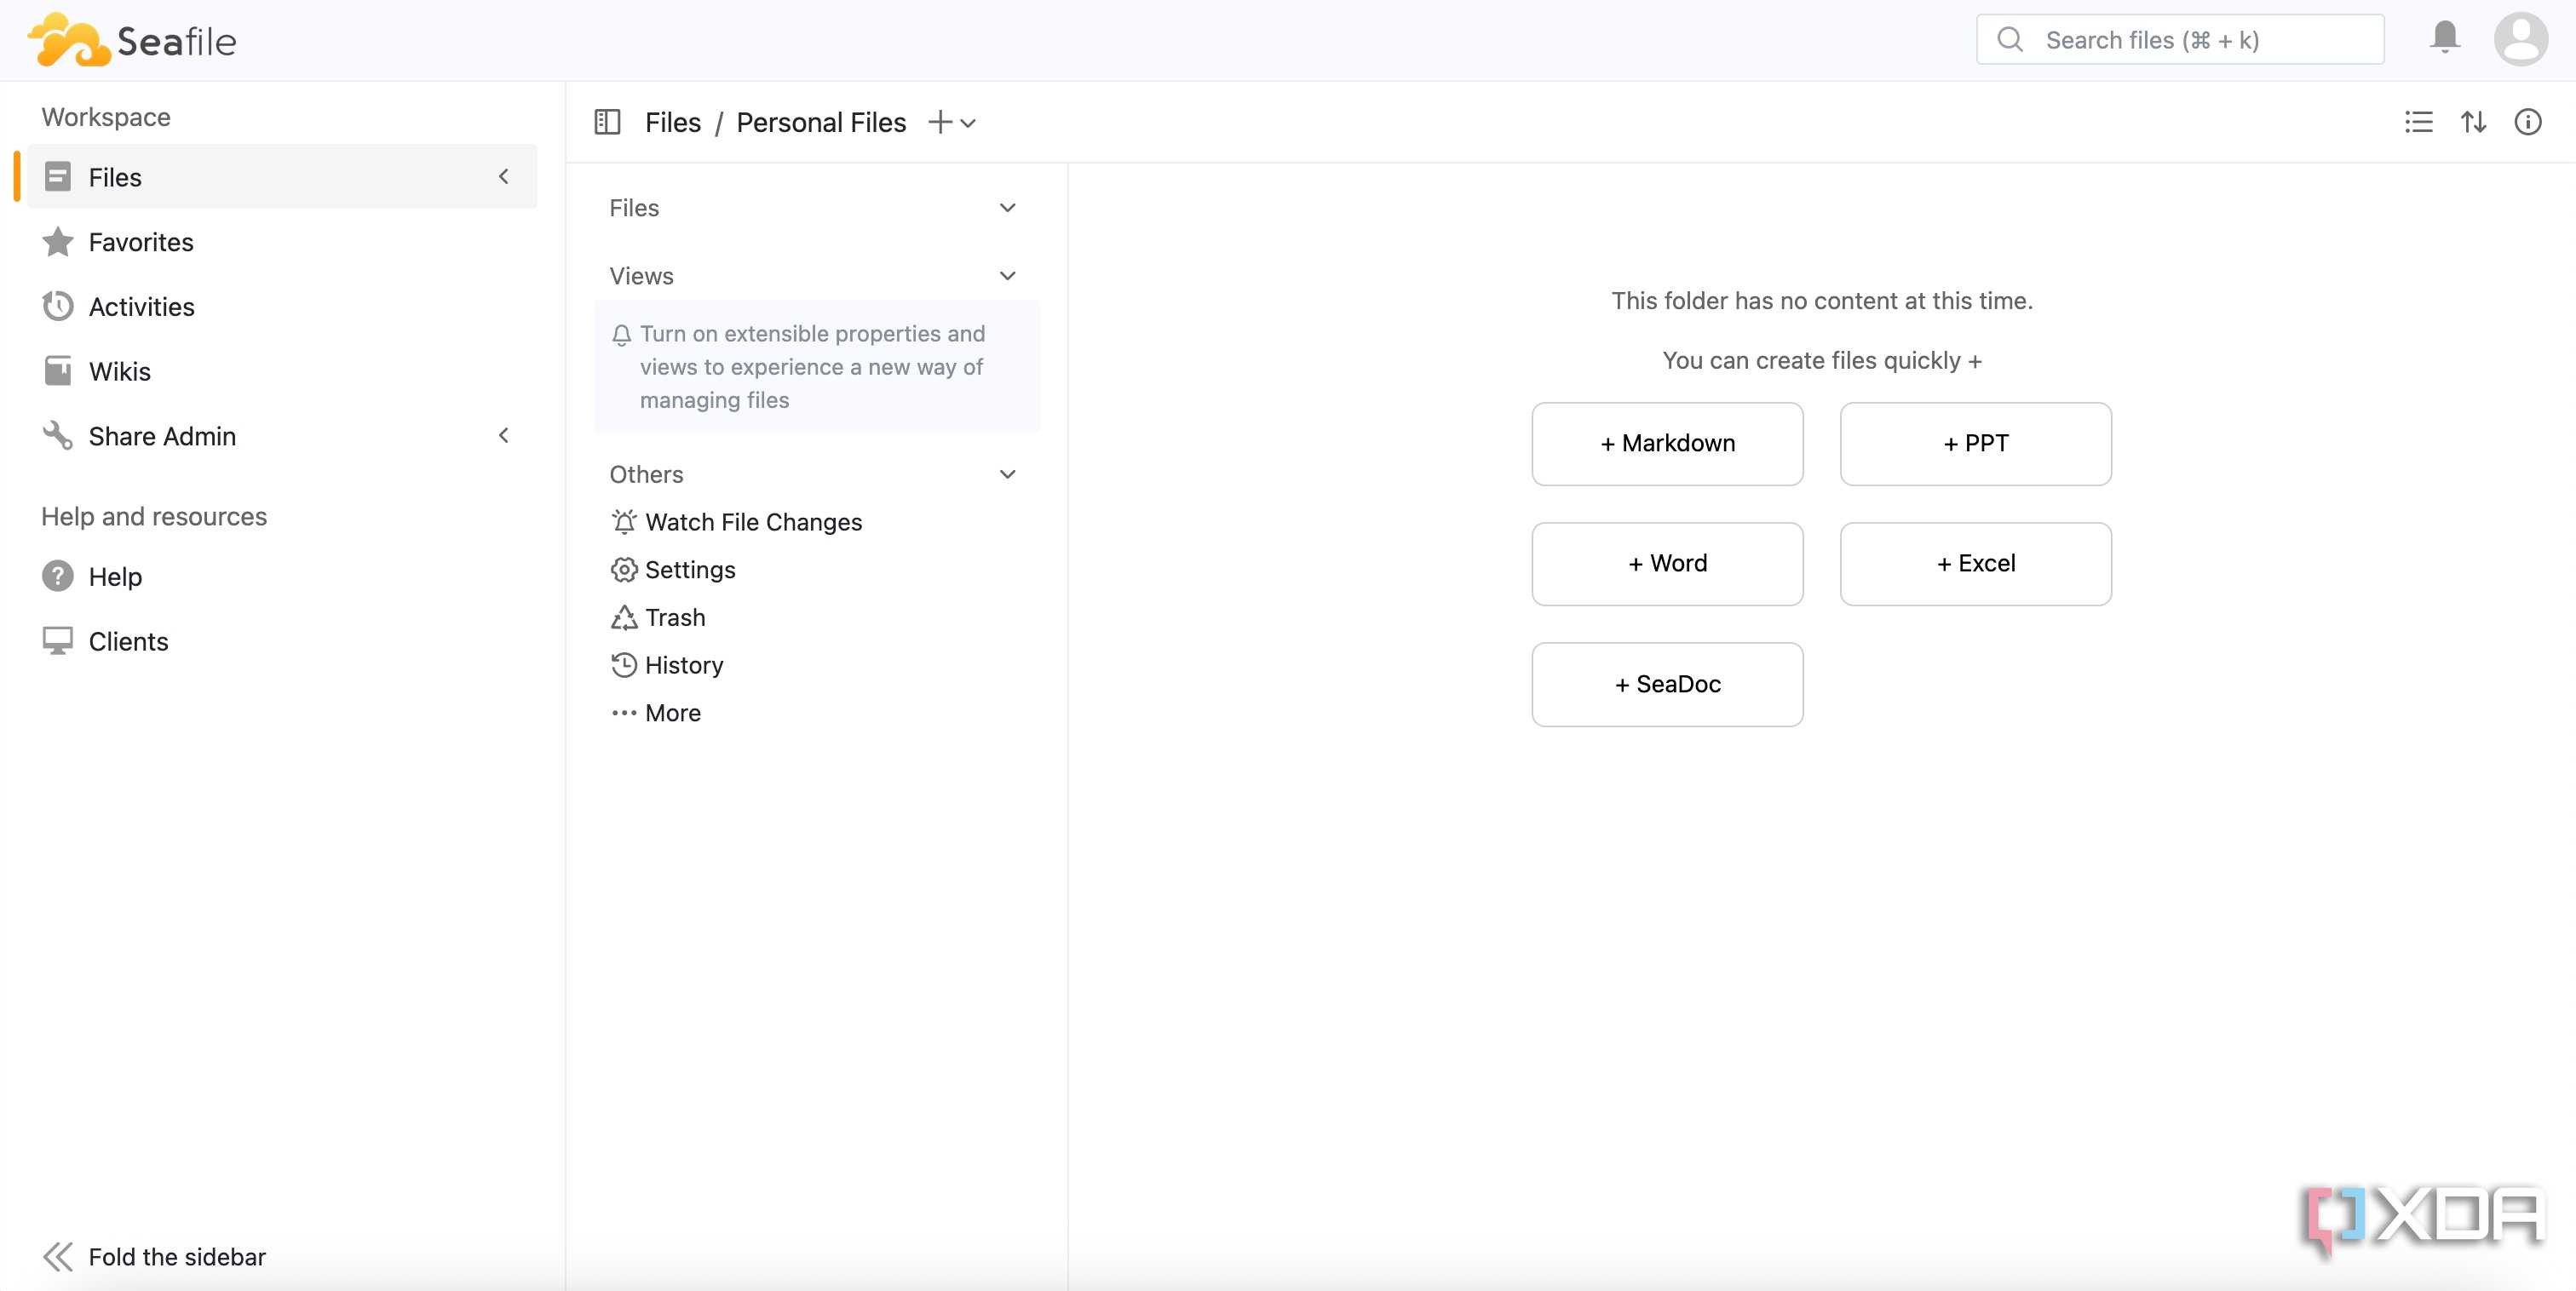Open the user avatar menu
Viewport: 2576px width, 1291px height.
tap(2521, 39)
